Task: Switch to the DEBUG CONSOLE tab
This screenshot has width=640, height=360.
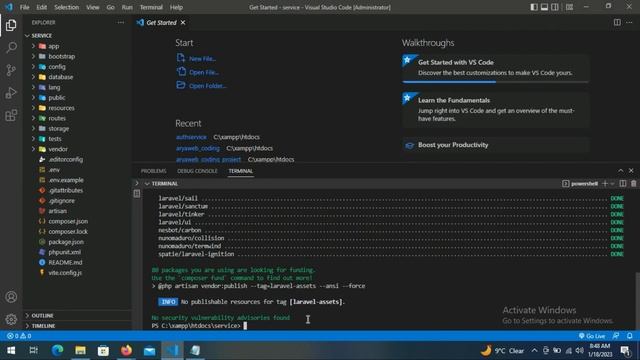Action: pos(197,171)
